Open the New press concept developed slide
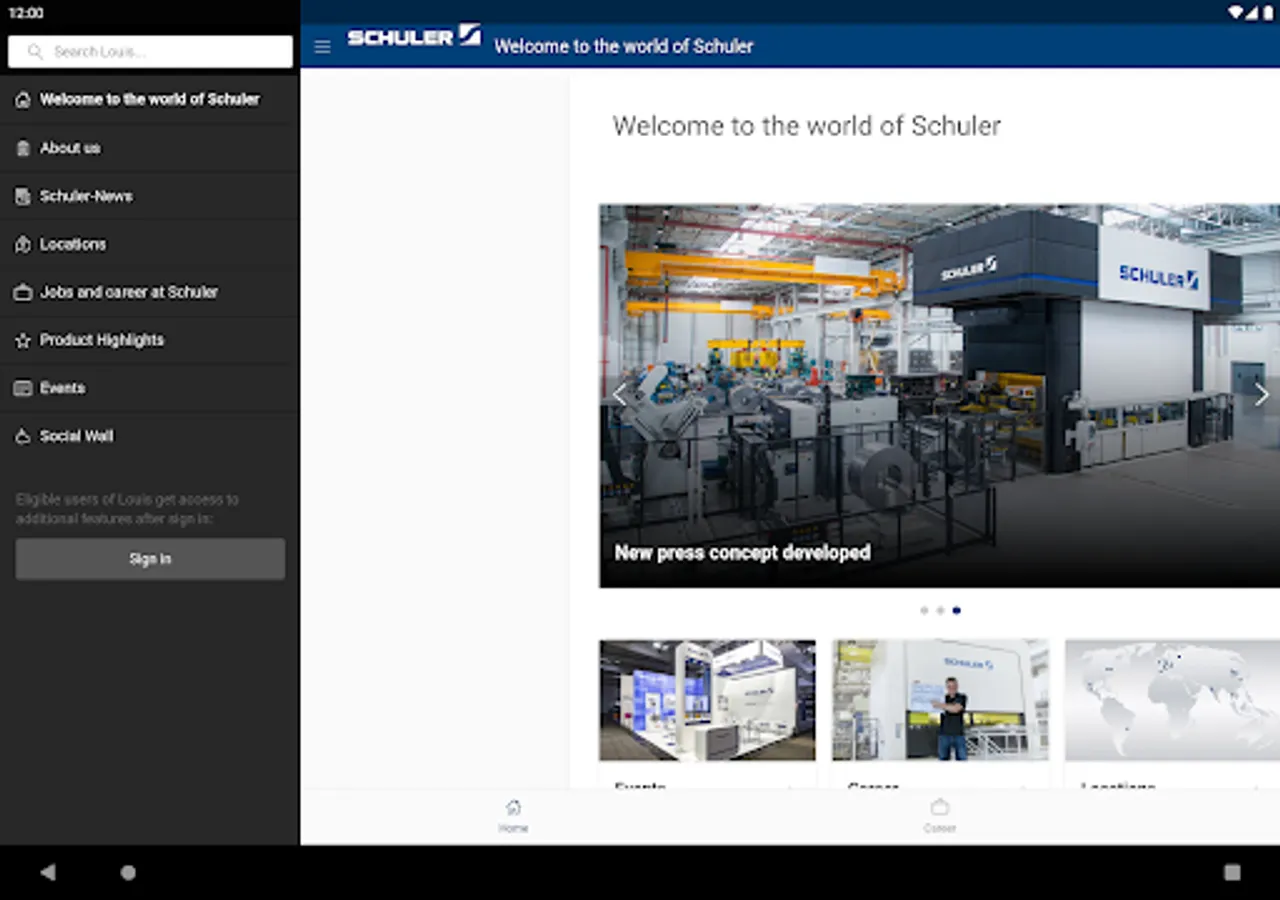The image size is (1280, 900). pos(939,396)
